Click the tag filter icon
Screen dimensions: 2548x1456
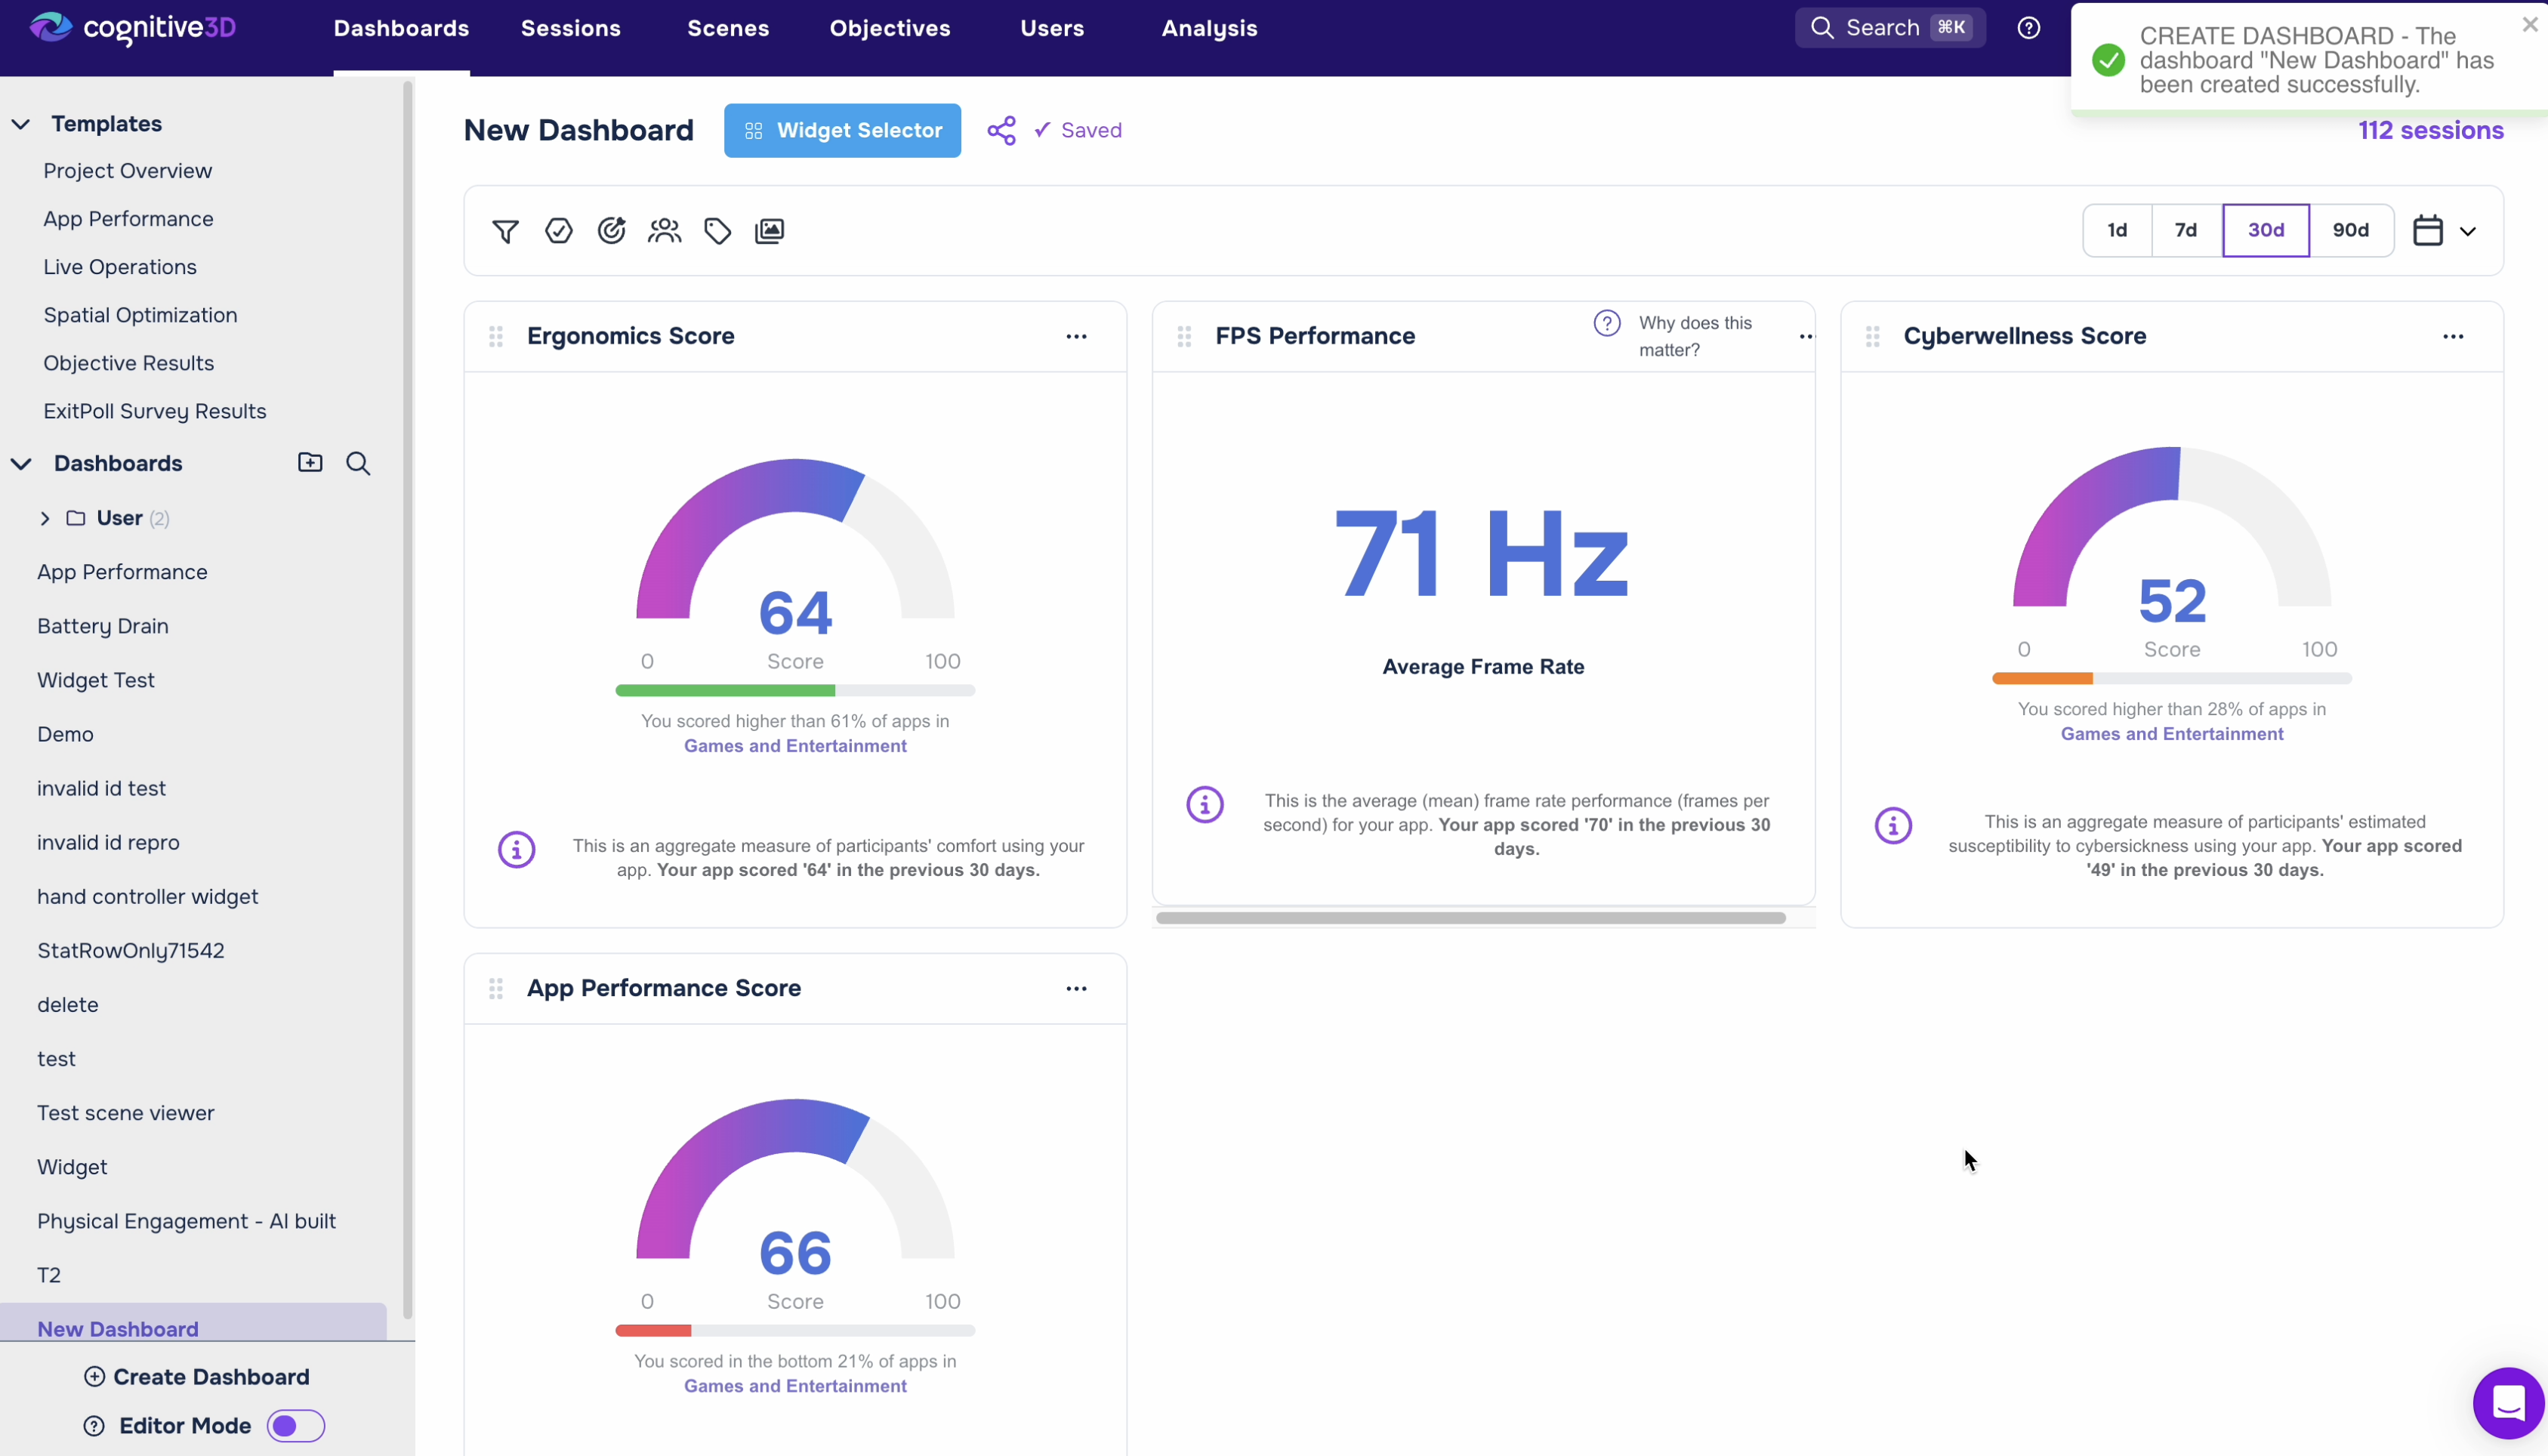pyautogui.click(x=717, y=231)
